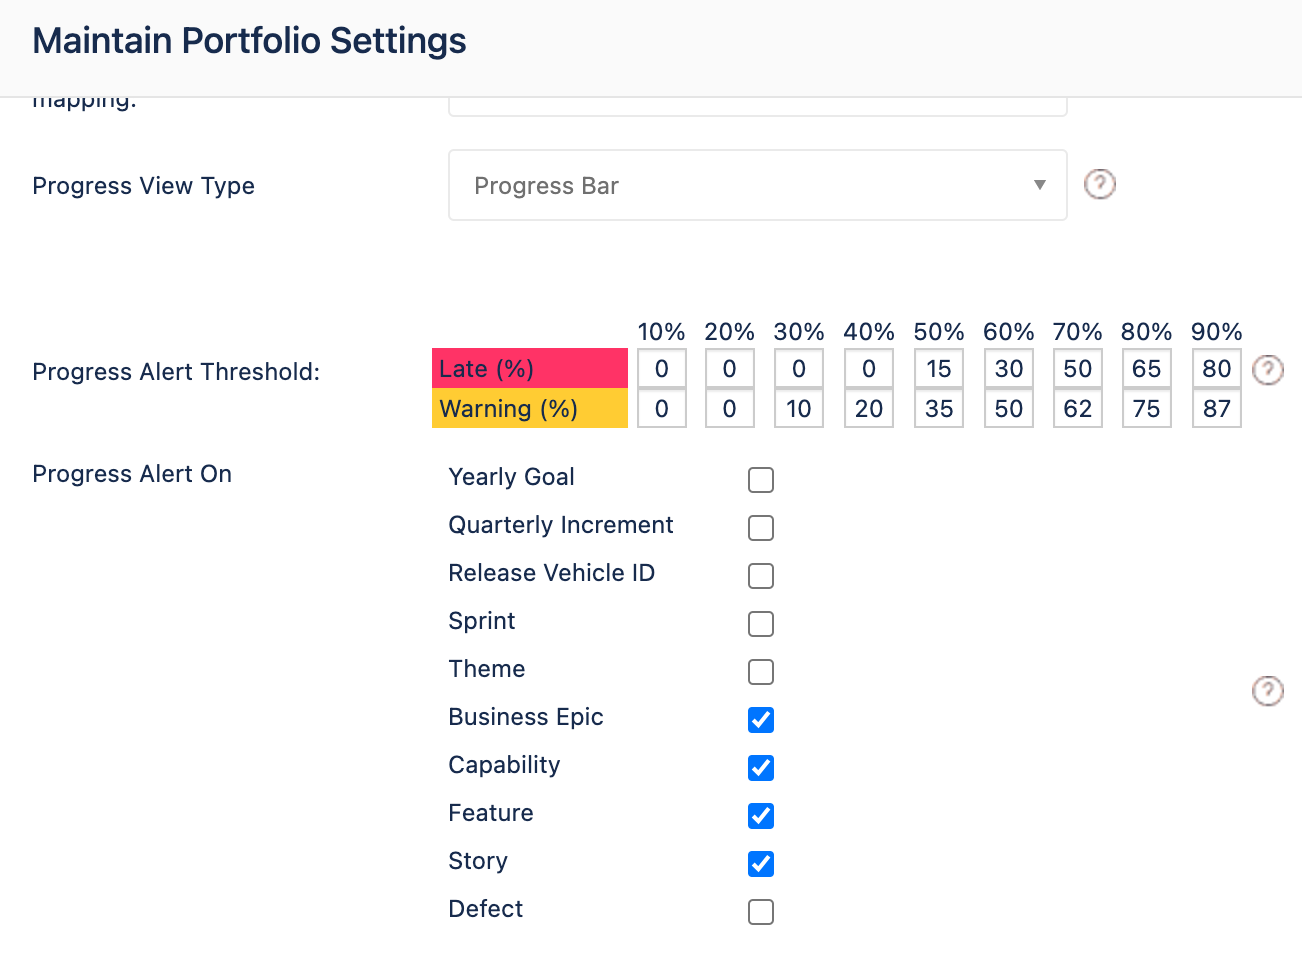Click the Warning threshold showing 20
This screenshot has height=954, width=1302.
(868, 408)
